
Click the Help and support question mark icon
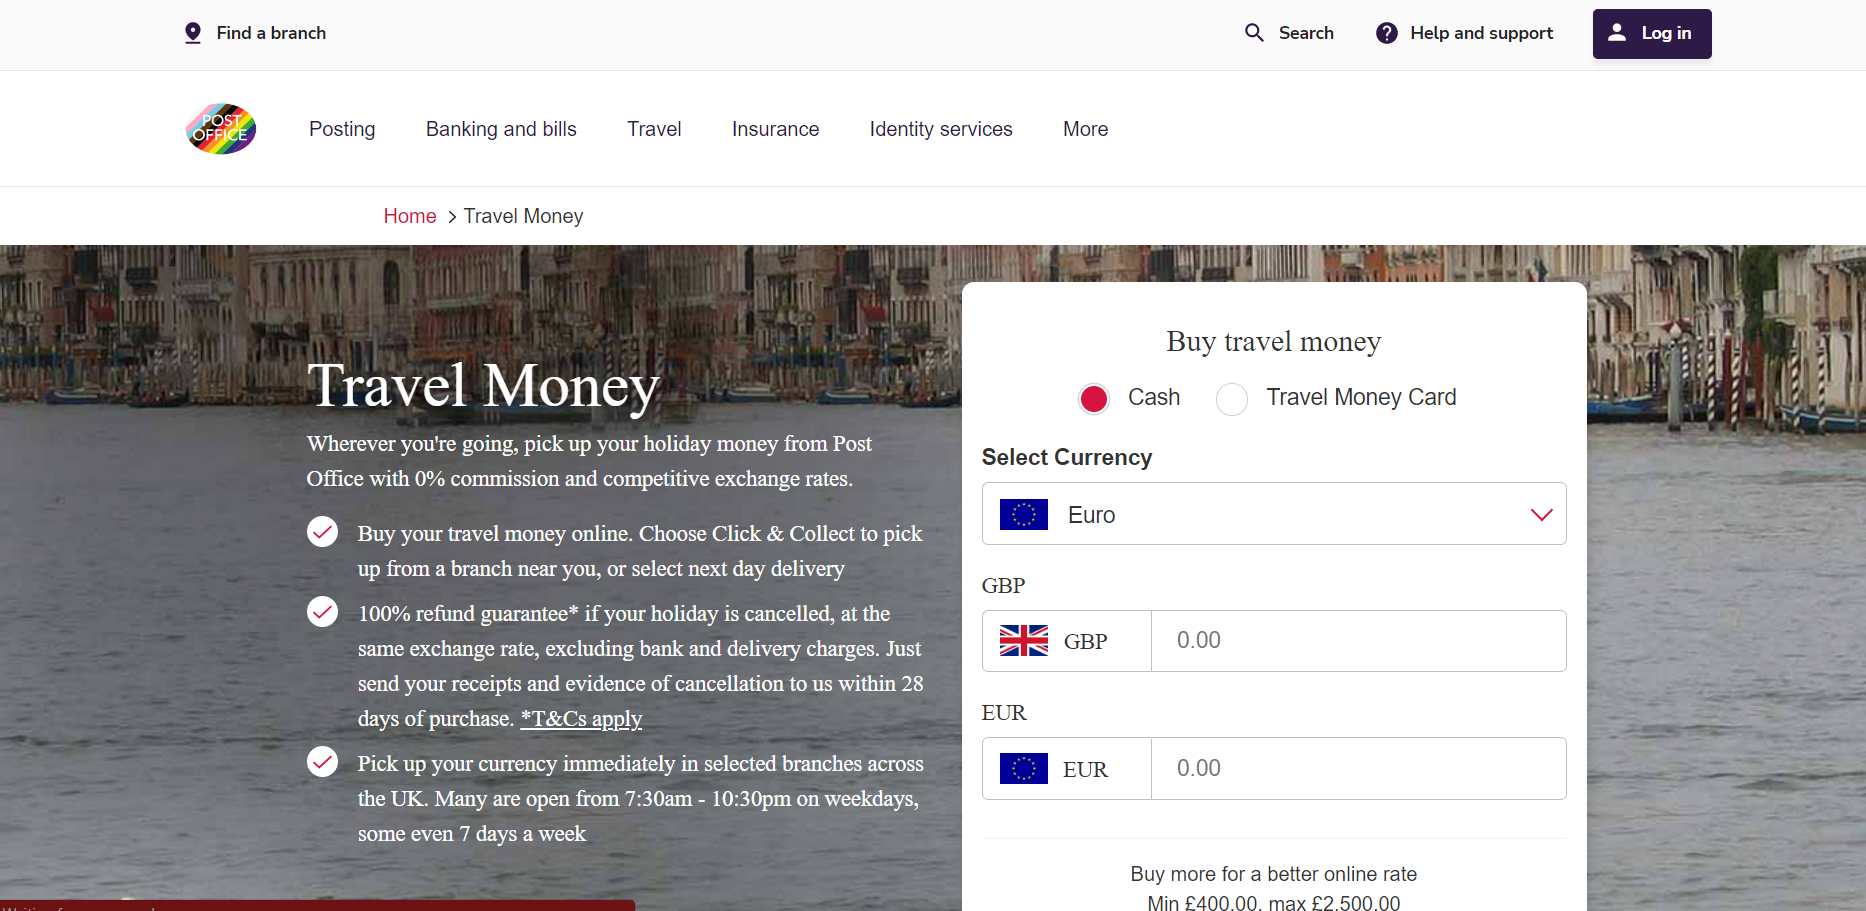(x=1387, y=33)
